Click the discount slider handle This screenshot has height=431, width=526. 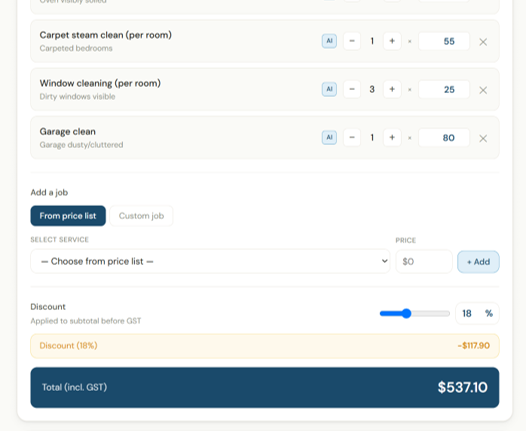(x=406, y=314)
